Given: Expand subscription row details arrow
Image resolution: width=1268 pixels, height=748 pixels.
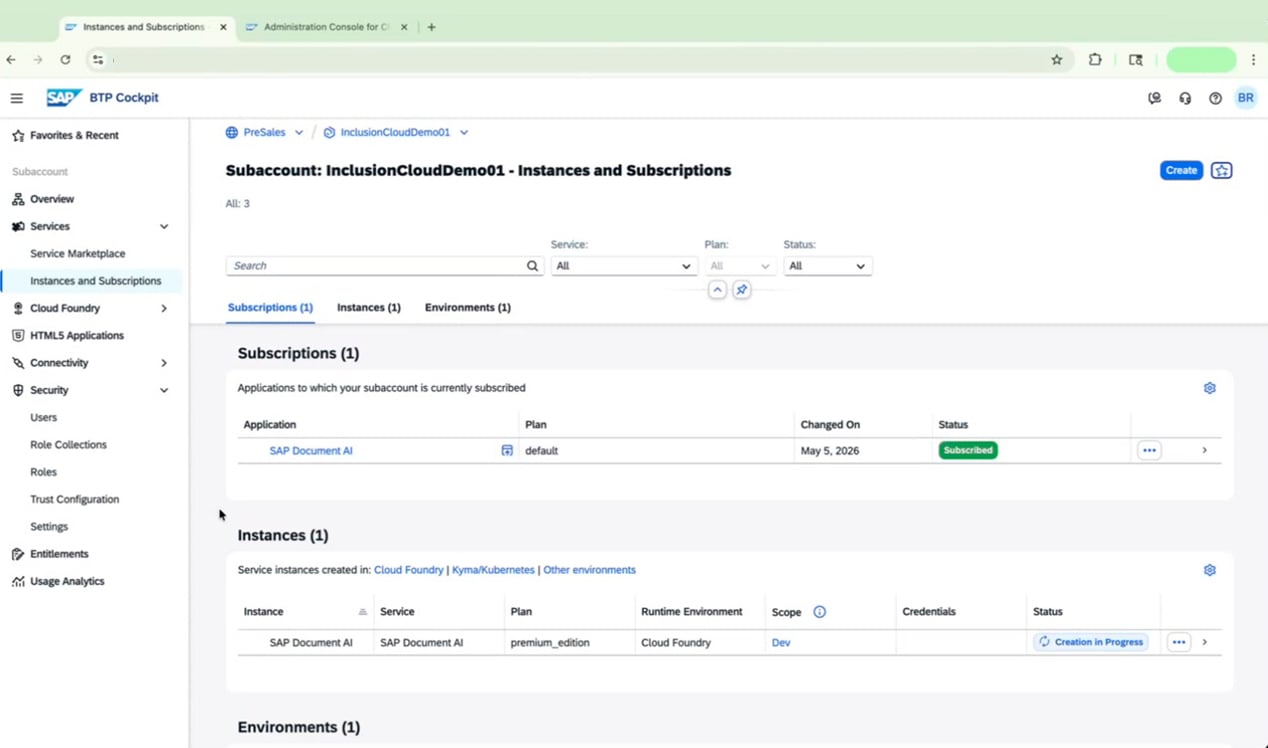Looking at the screenshot, I should pyautogui.click(x=1204, y=451).
